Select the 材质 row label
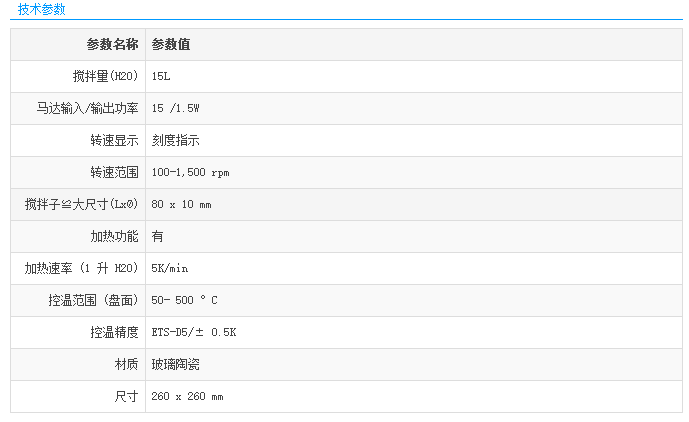This screenshot has height=422, width=689. pyautogui.click(x=126, y=364)
